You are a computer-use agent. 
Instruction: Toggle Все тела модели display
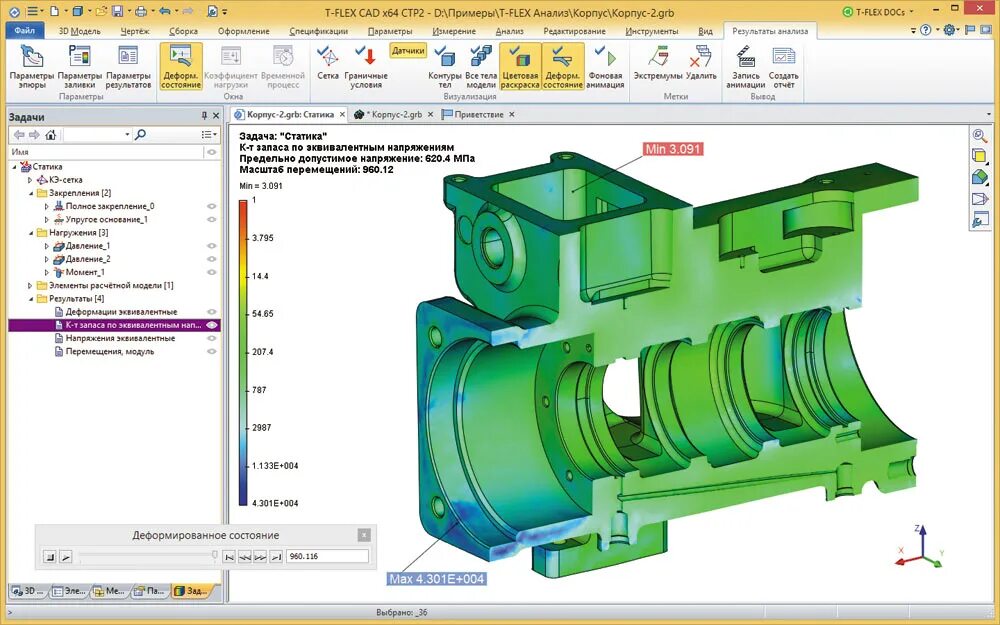(481, 67)
